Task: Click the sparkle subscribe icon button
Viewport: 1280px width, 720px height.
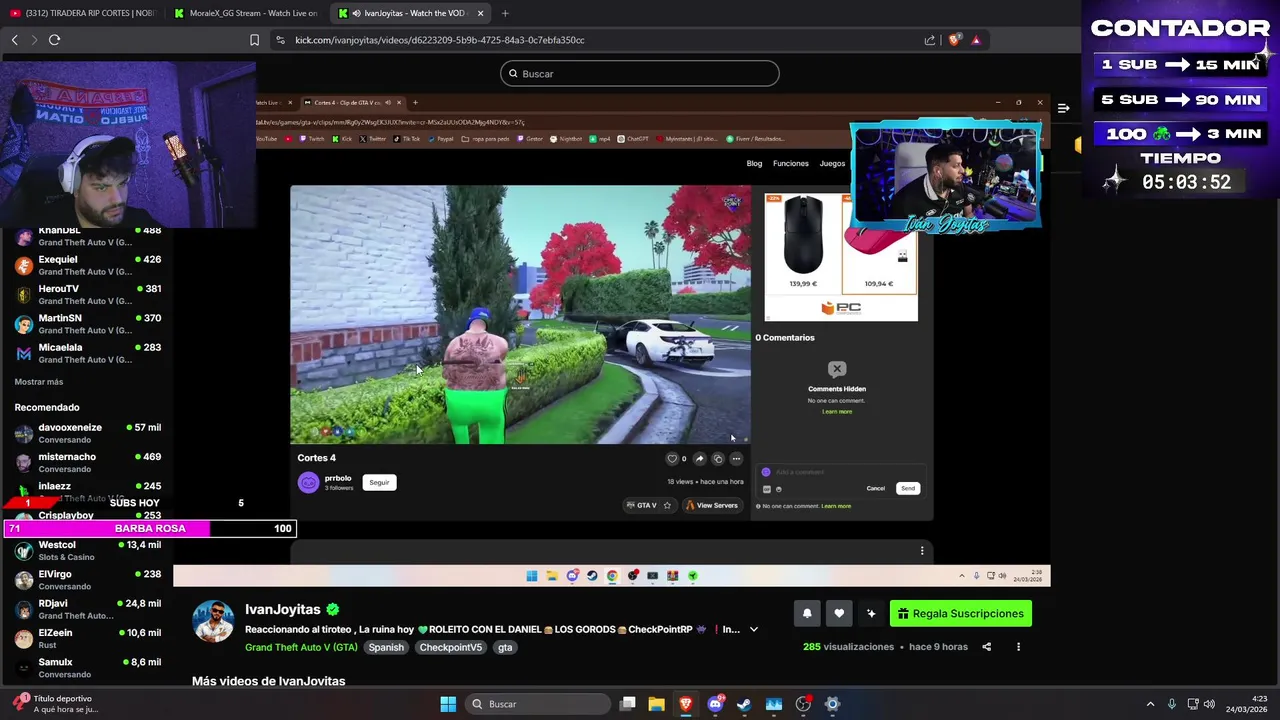Action: coord(871,613)
